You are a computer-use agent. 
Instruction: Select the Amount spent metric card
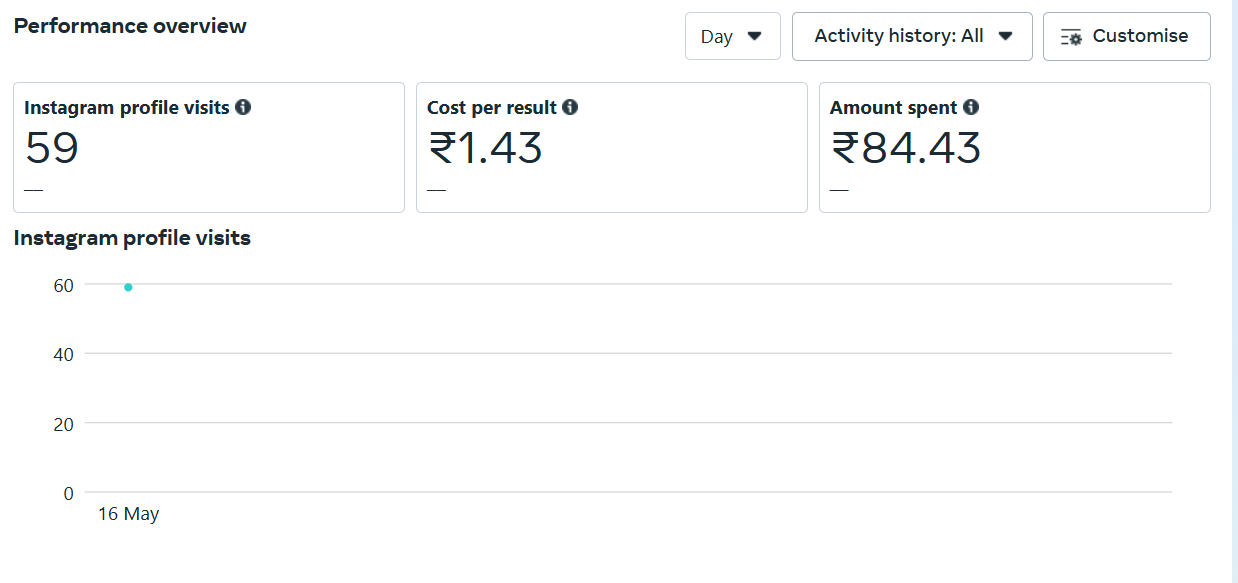coord(1015,147)
